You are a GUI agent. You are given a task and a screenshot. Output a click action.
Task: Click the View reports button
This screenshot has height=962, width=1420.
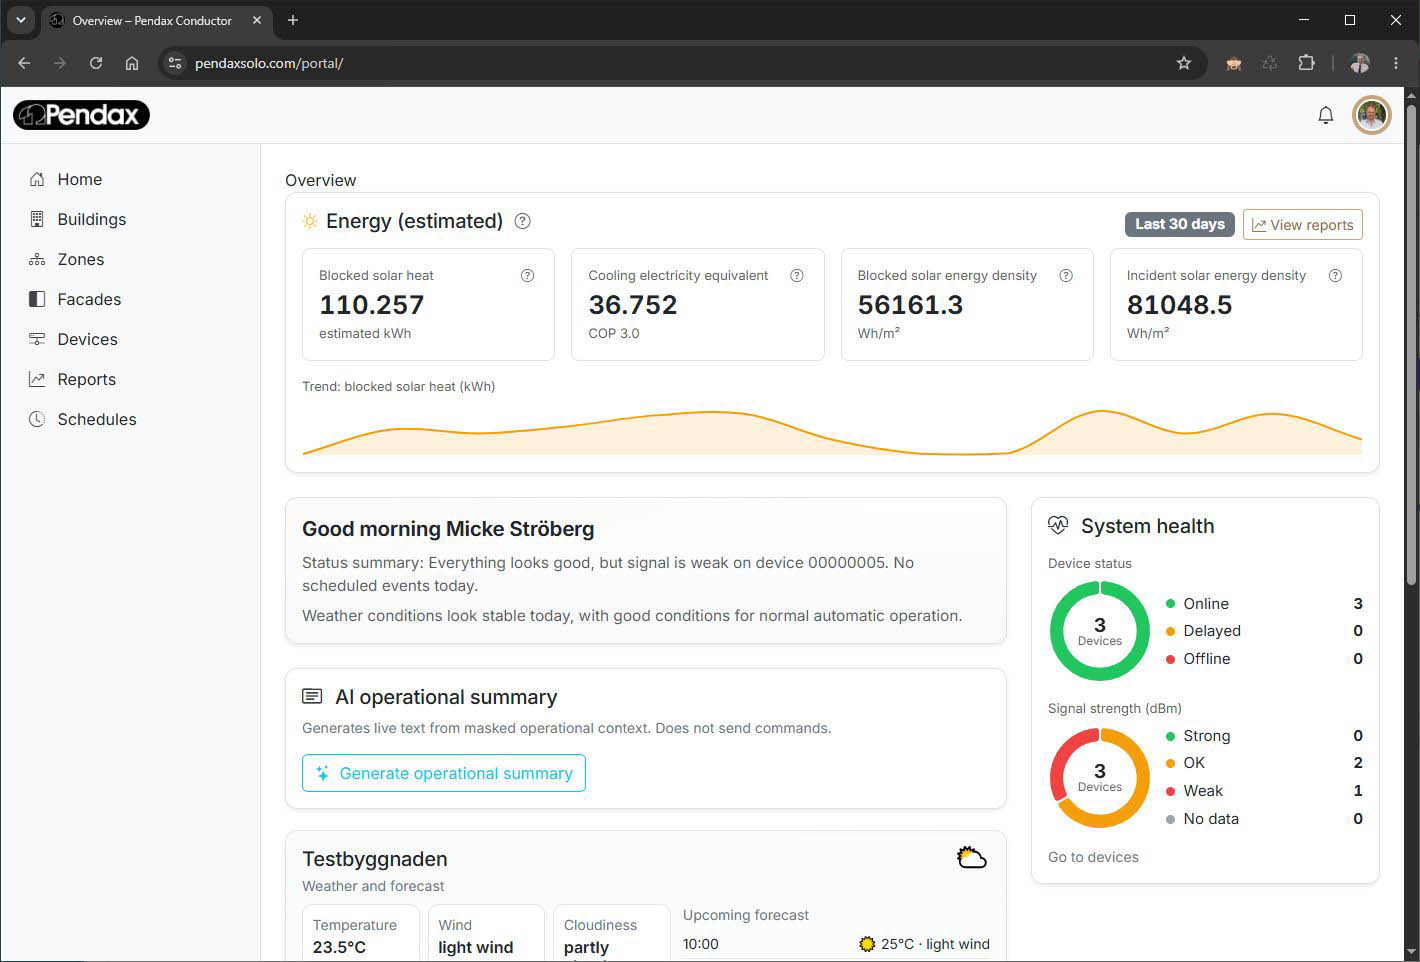click(1302, 225)
